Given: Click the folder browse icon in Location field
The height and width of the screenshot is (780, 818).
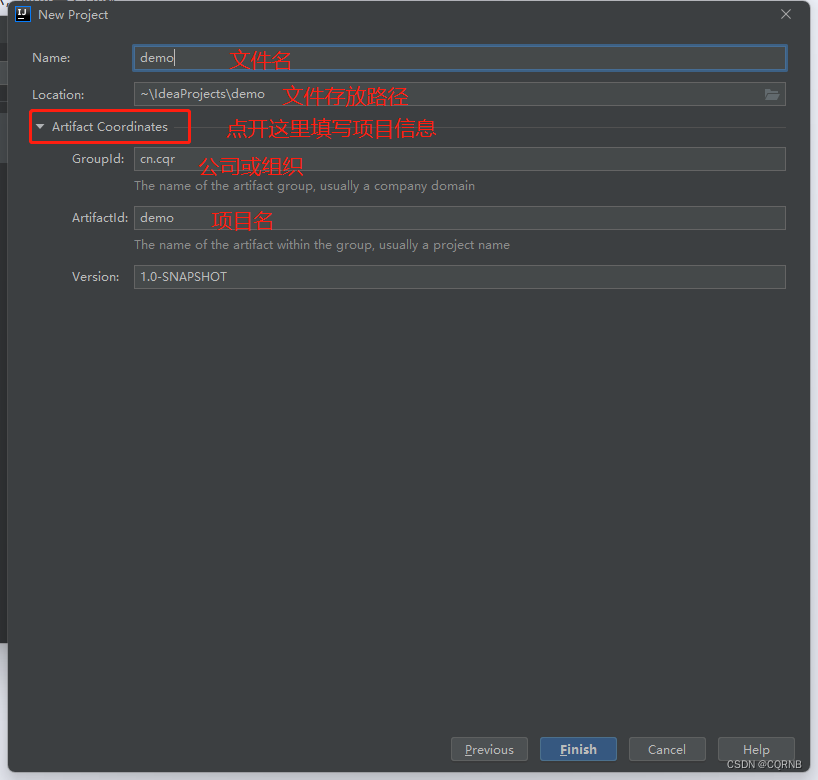Looking at the screenshot, I should point(772,94).
